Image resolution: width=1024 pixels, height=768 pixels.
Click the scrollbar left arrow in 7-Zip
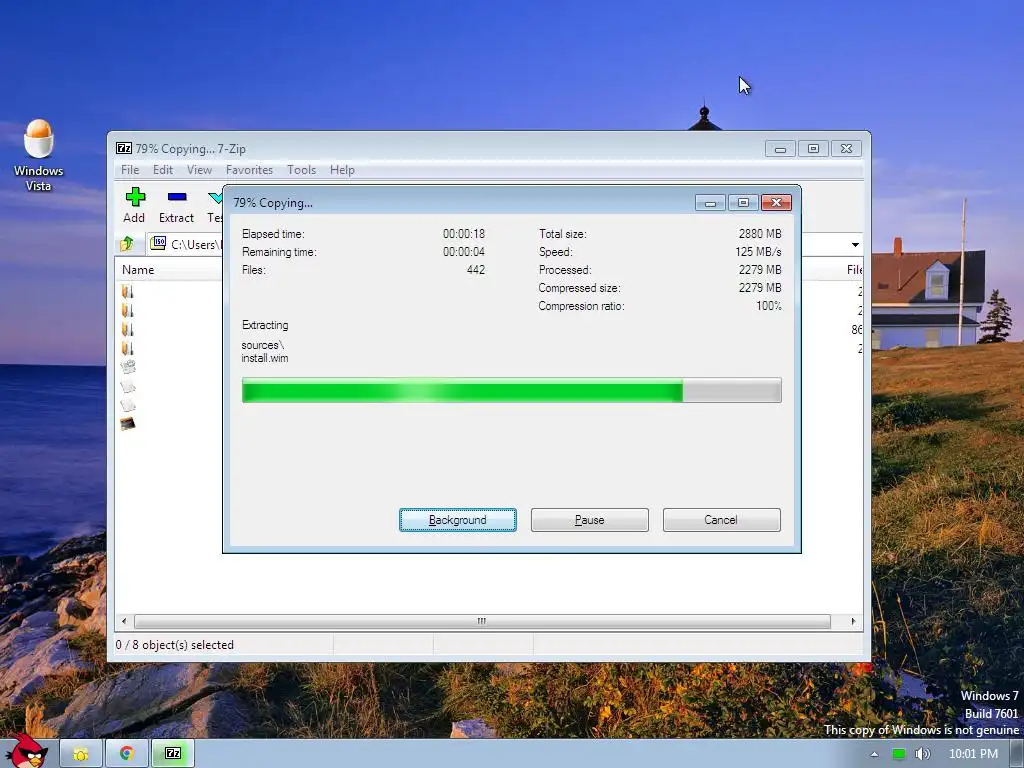point(125,621)
